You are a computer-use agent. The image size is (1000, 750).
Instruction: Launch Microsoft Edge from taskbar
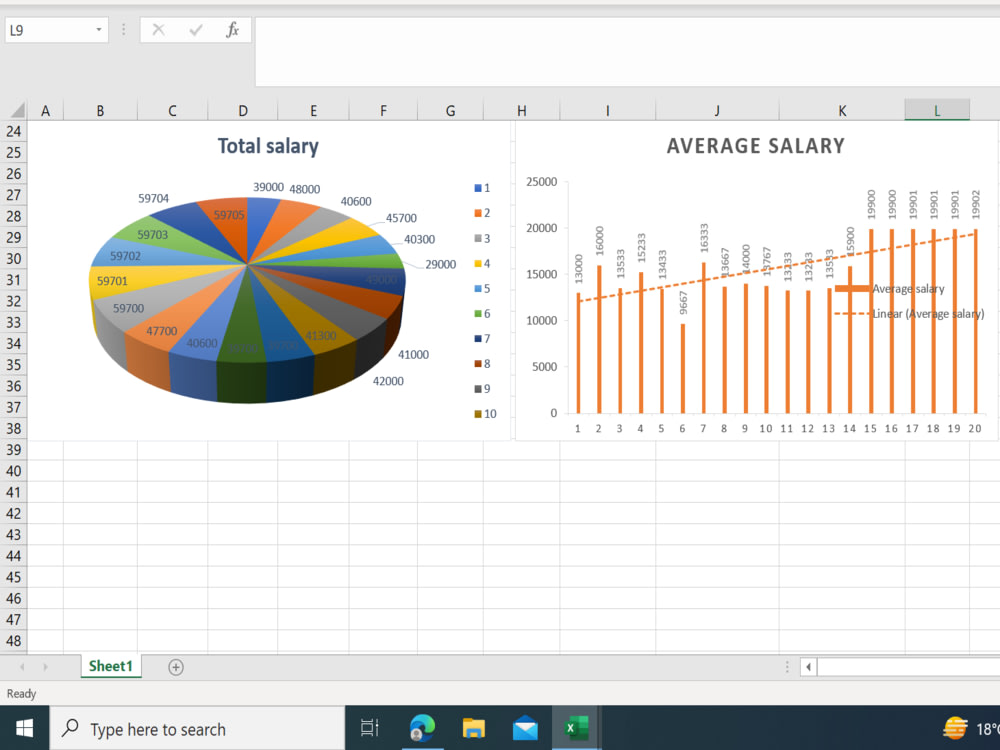pos(422,728)
